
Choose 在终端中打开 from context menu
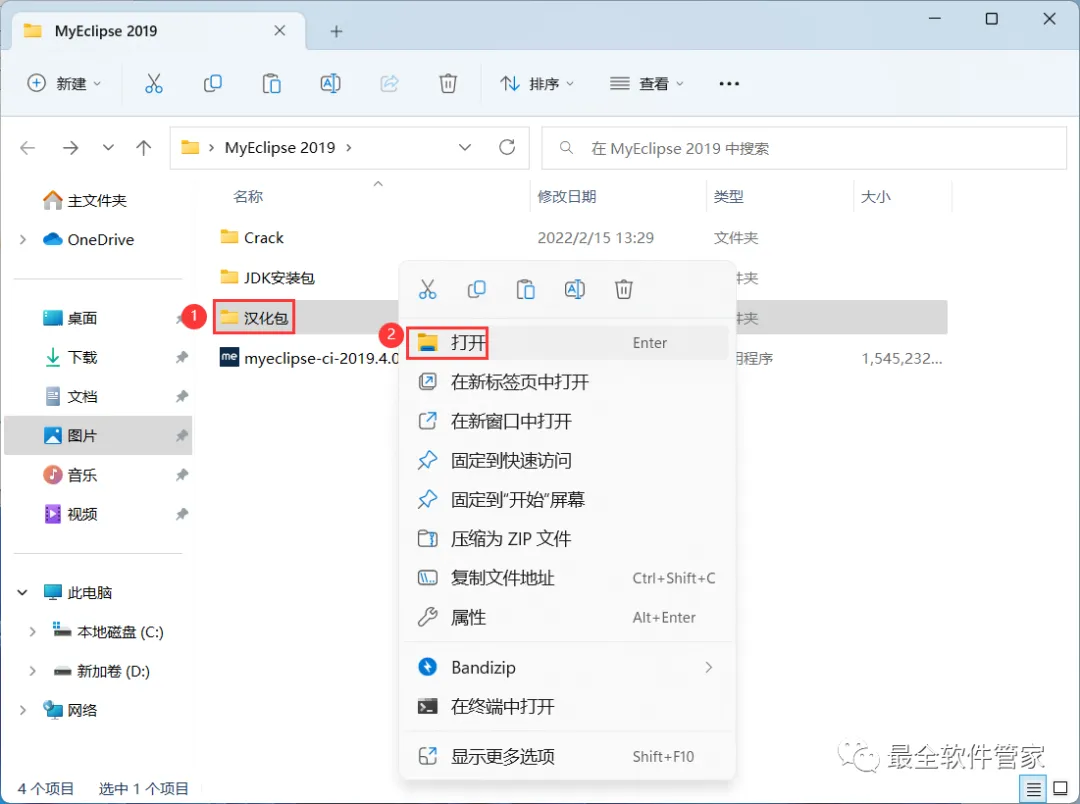[567, 706]
